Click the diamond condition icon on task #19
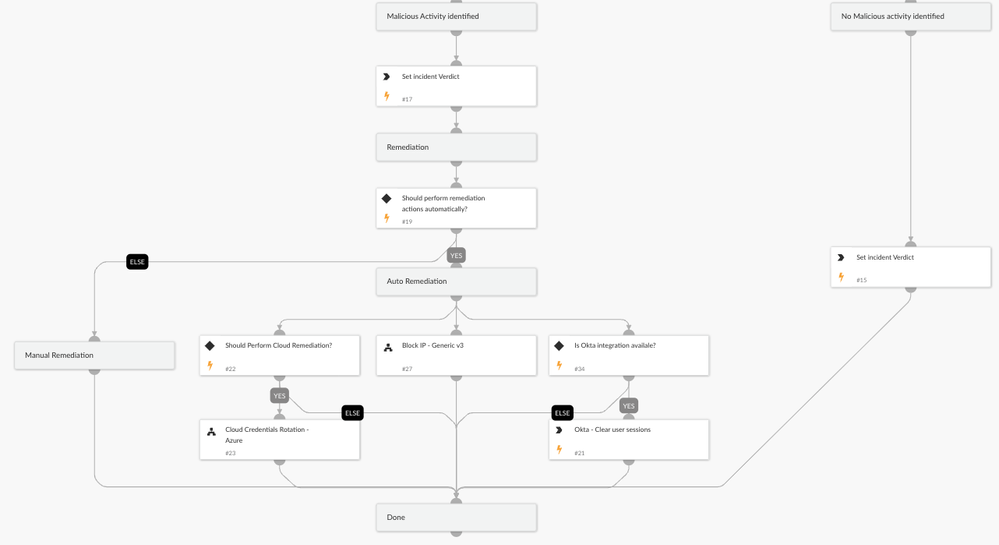The height and width of the screenshot is (545, 999). coord(387,199)
